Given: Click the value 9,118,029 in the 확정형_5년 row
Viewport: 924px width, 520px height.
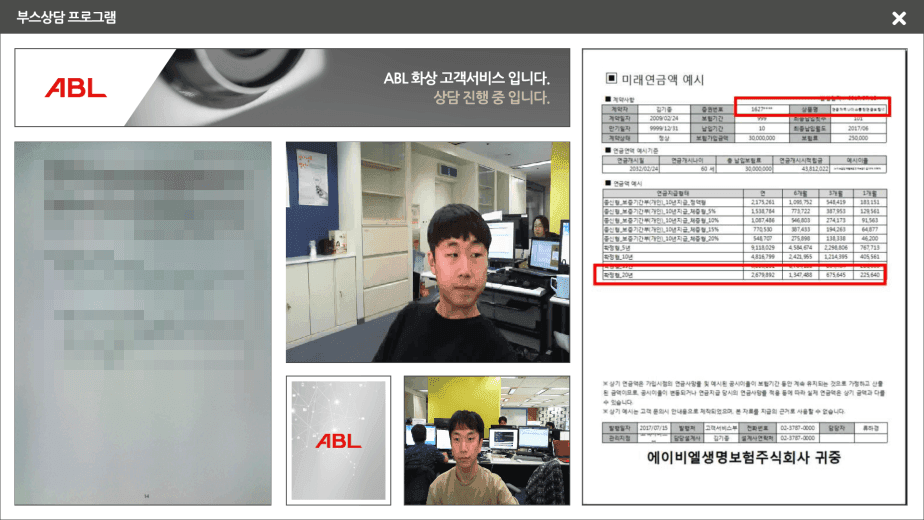Looking at the screenshot, I should 763,248.
